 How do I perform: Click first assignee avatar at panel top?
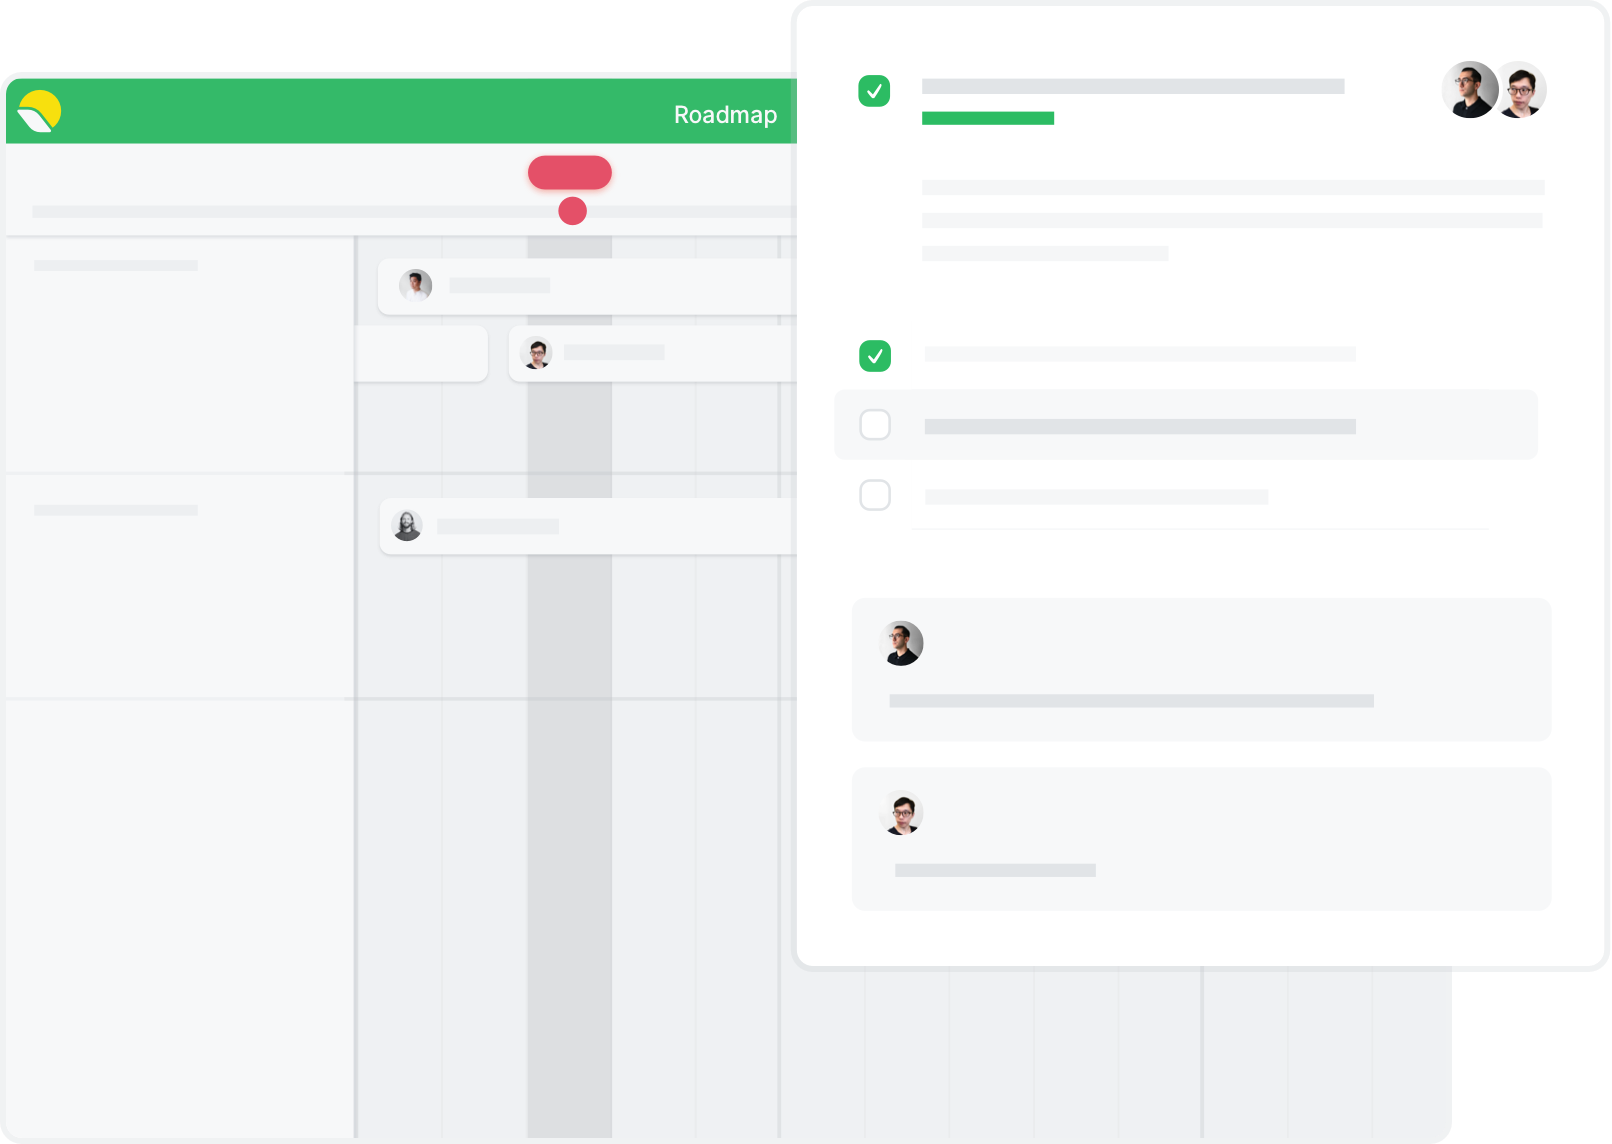1470,90
